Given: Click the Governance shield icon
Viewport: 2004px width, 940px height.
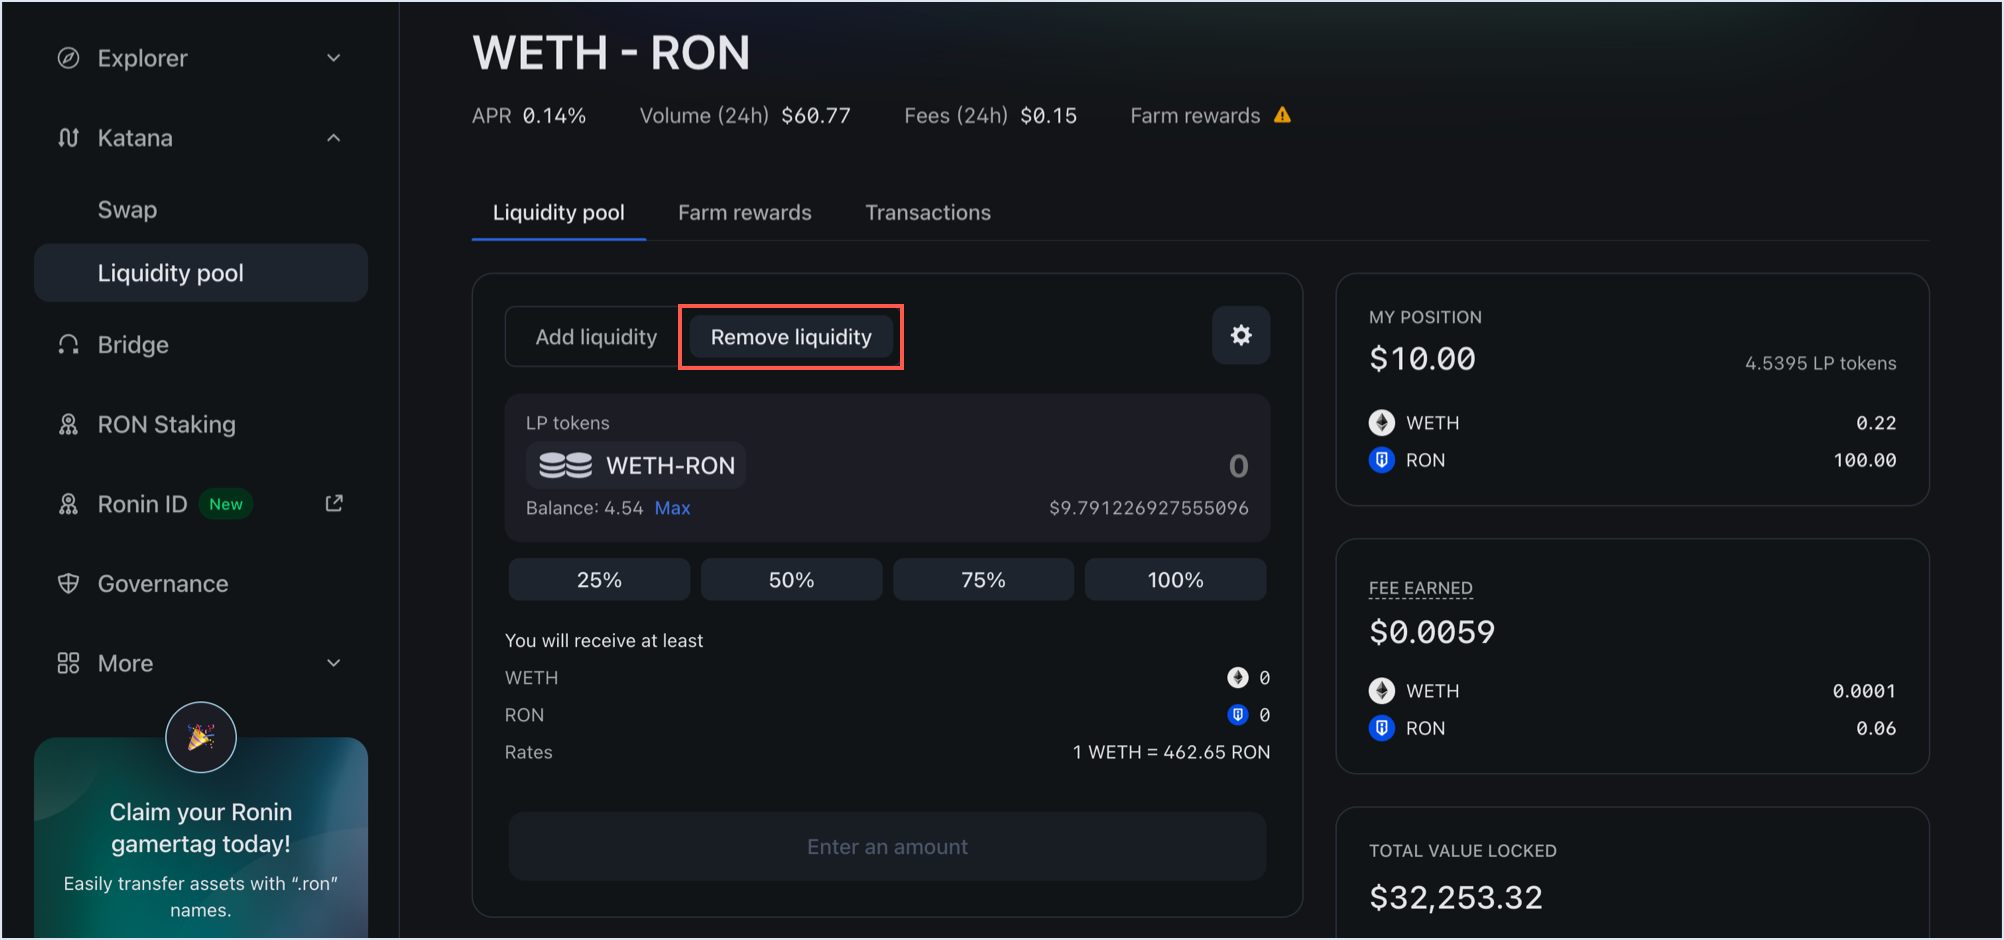Looking at the screenshot, I should point(68,584).
